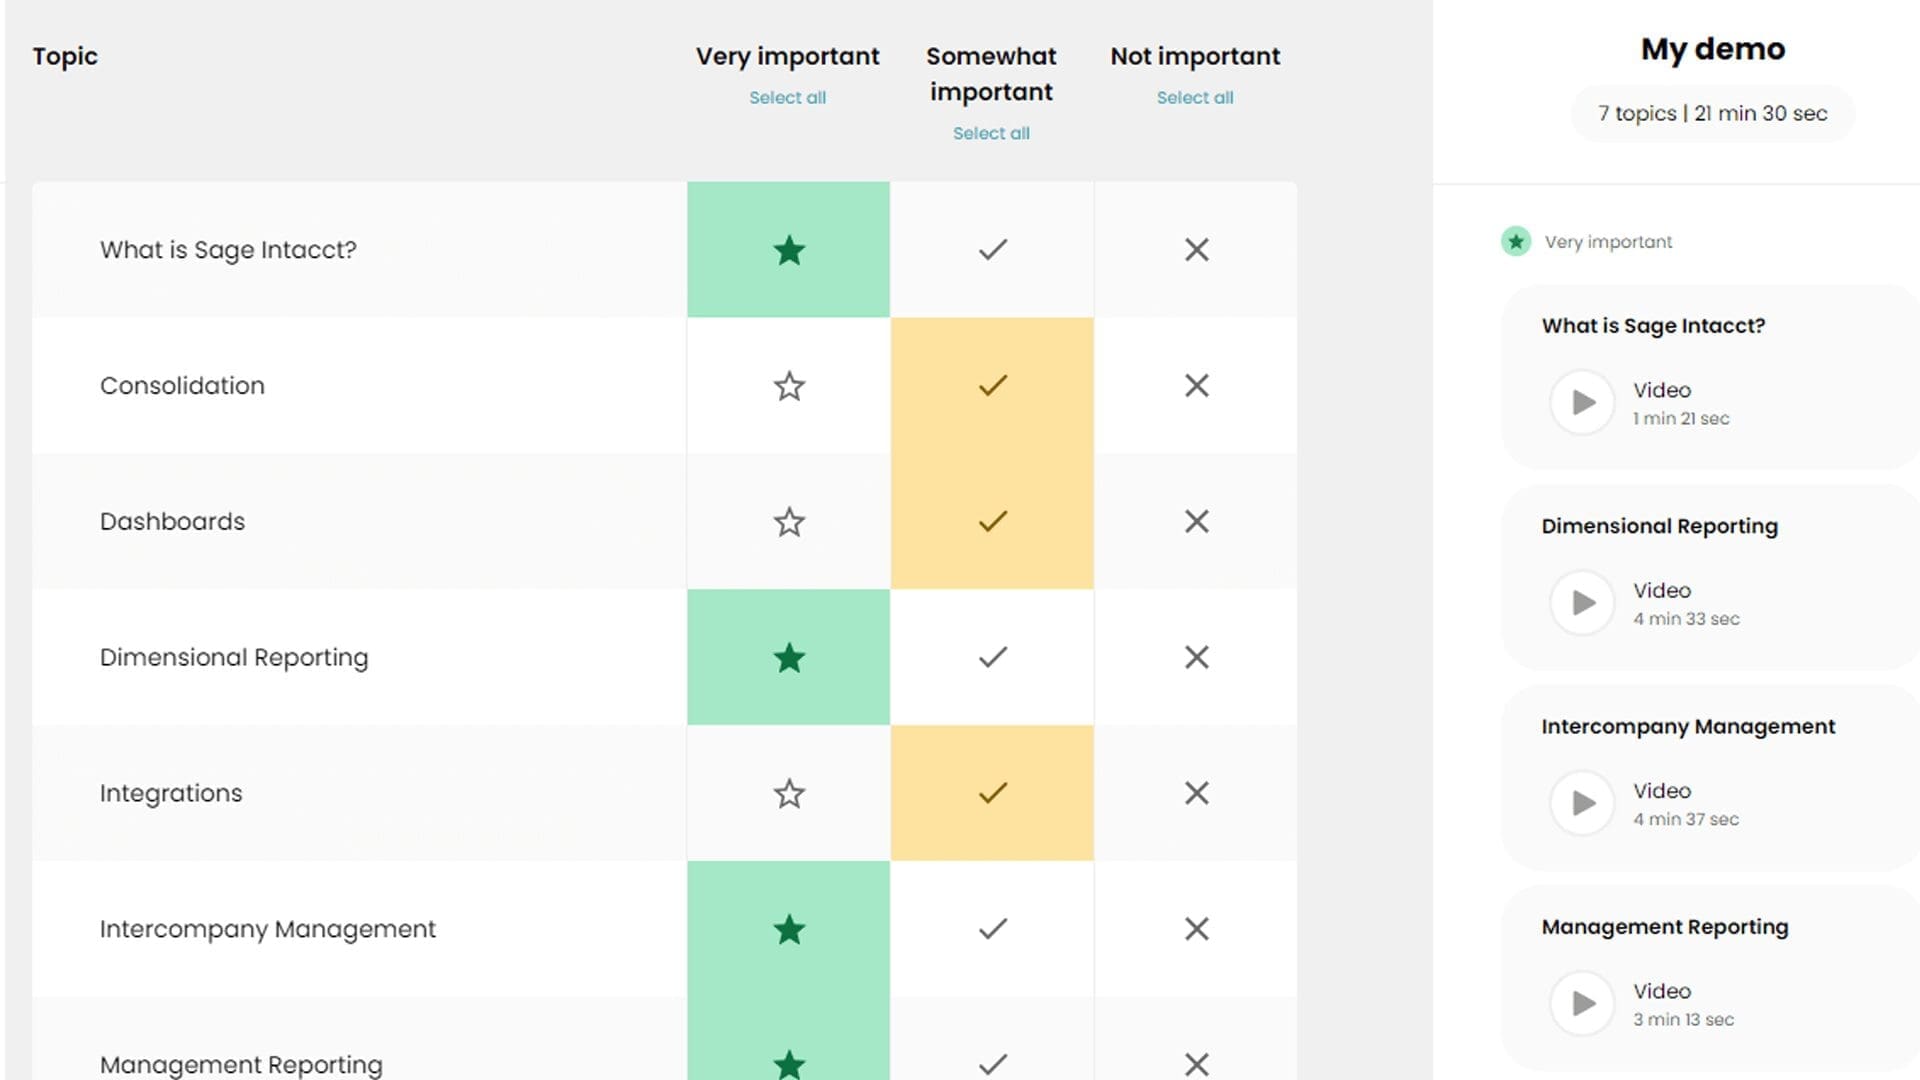Click the 7 topics duration pill
This screenshot has height=1080, width=1920.
(x=1712, y=113)
